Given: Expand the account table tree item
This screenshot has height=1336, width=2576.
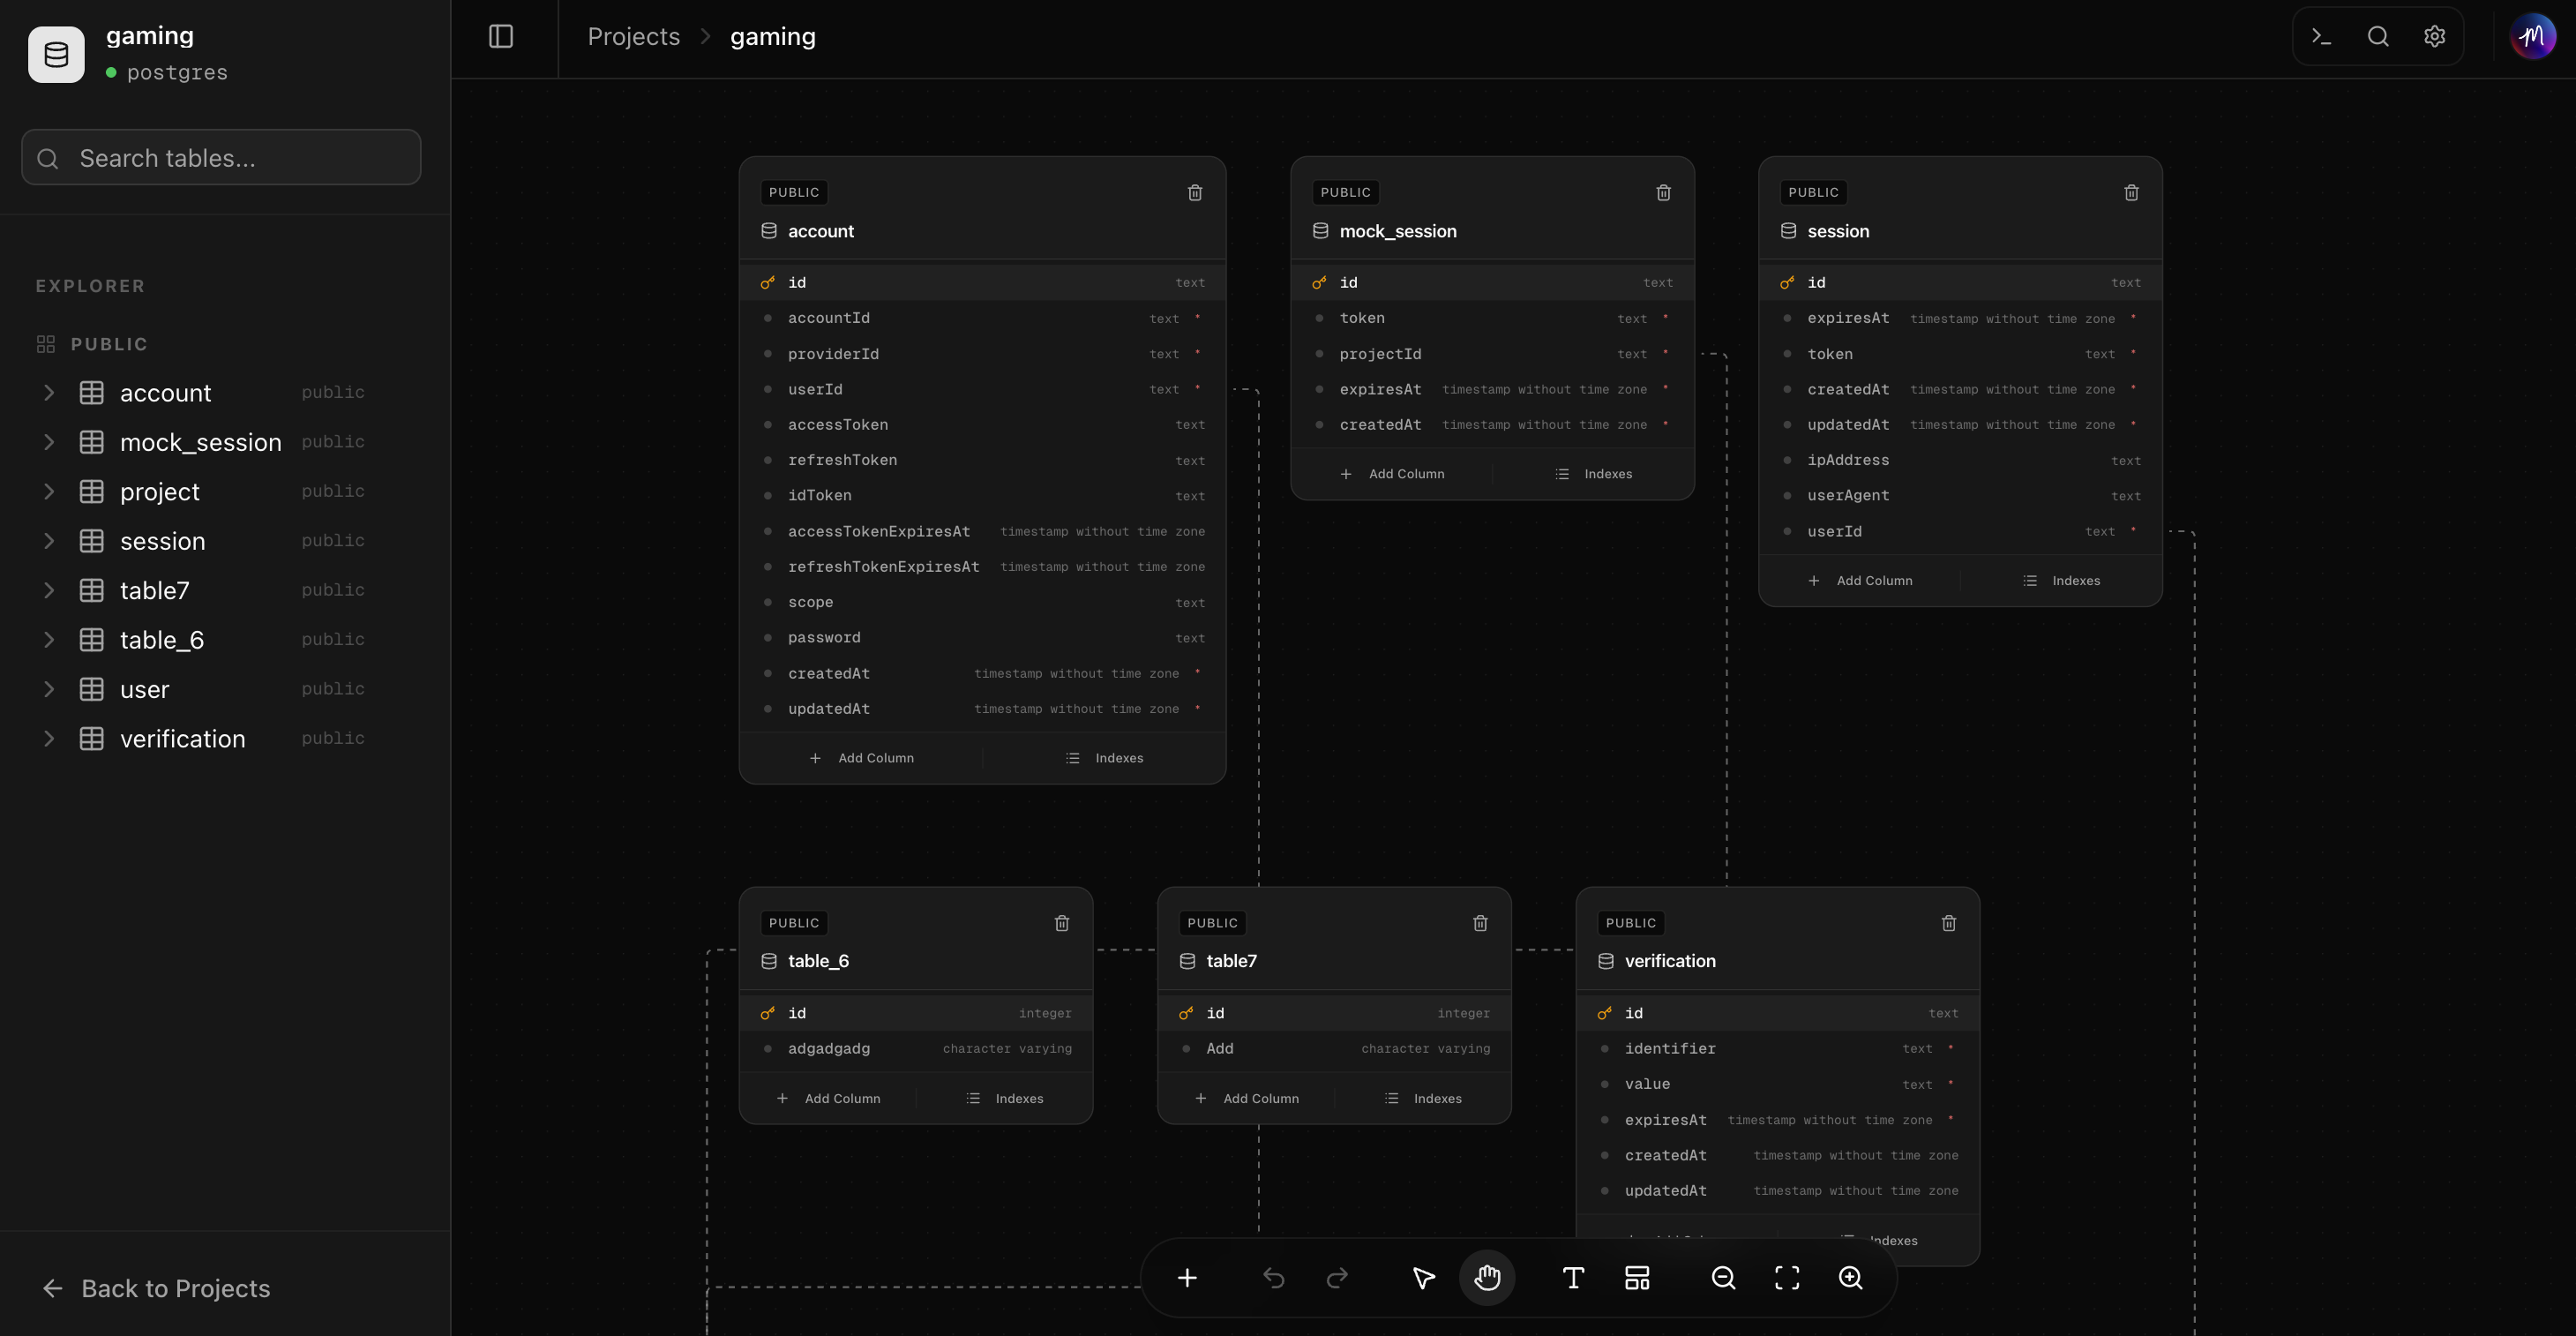Looking at the screenshot, I should (49, 393).
